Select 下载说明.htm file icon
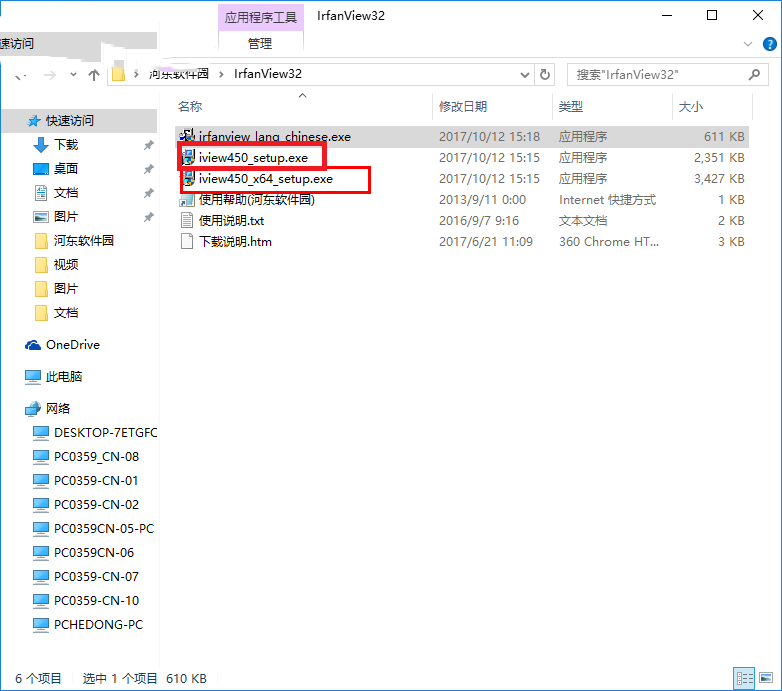Viewport: 782px width, 691px height. 187,241
